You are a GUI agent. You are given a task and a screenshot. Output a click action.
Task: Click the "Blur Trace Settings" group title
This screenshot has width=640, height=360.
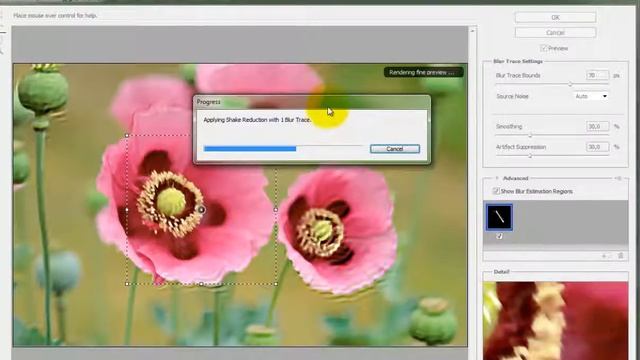coord(518,61)
